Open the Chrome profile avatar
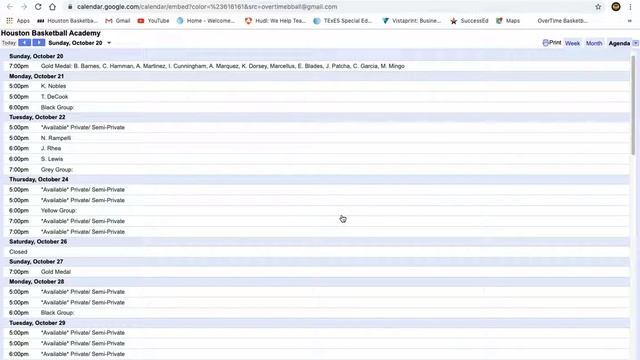The height and width of the screenshot is (360, 640). tap(616, 7)
